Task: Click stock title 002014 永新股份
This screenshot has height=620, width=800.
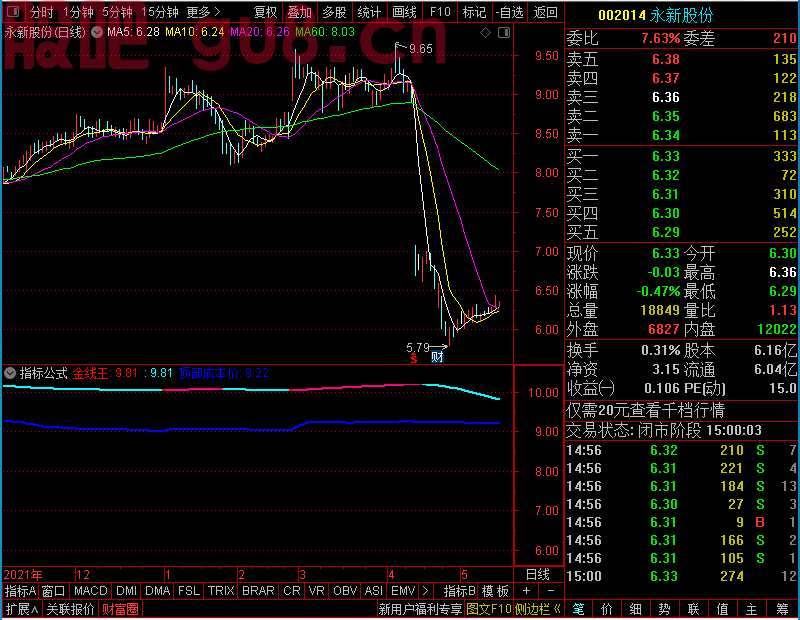Action: [x=655, y=15]
